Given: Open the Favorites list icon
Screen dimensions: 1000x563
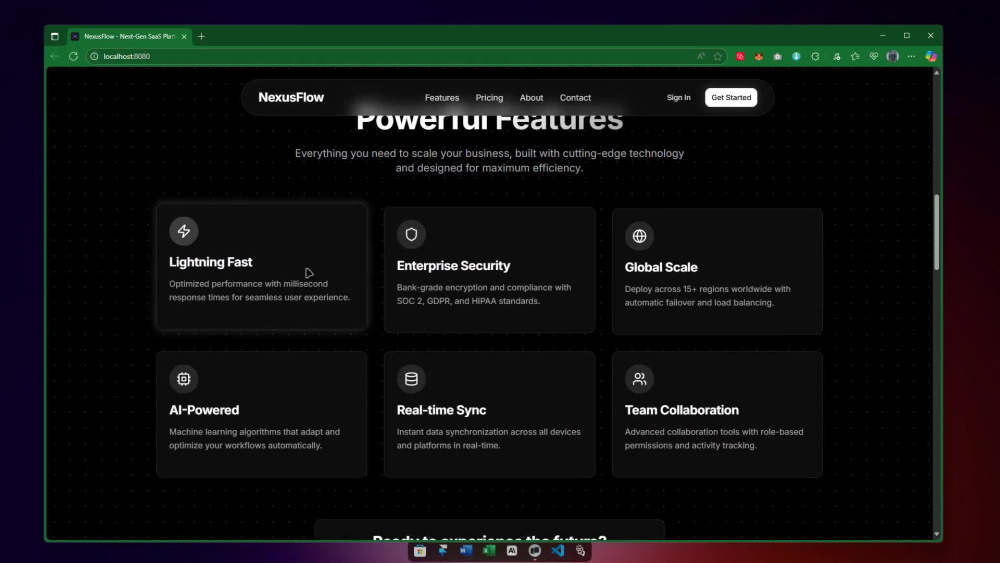Looking at the screenshot, I should [855, 56].
